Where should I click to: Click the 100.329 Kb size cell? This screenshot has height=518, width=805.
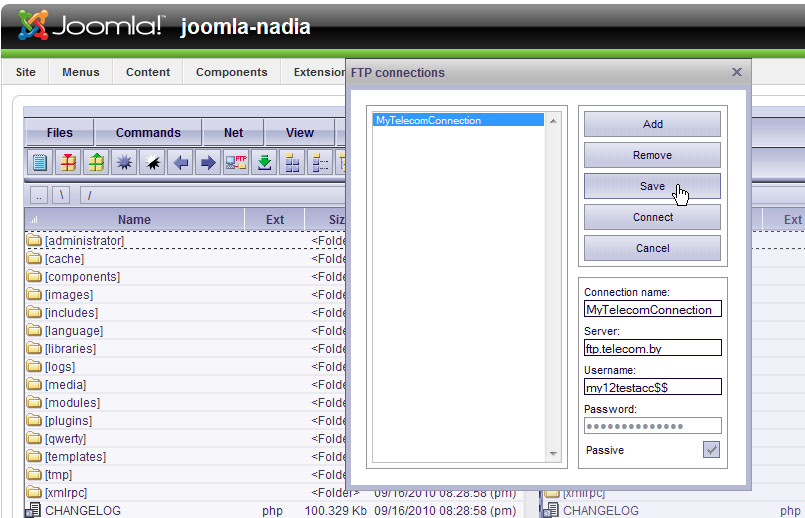click(x=335, y=511)
